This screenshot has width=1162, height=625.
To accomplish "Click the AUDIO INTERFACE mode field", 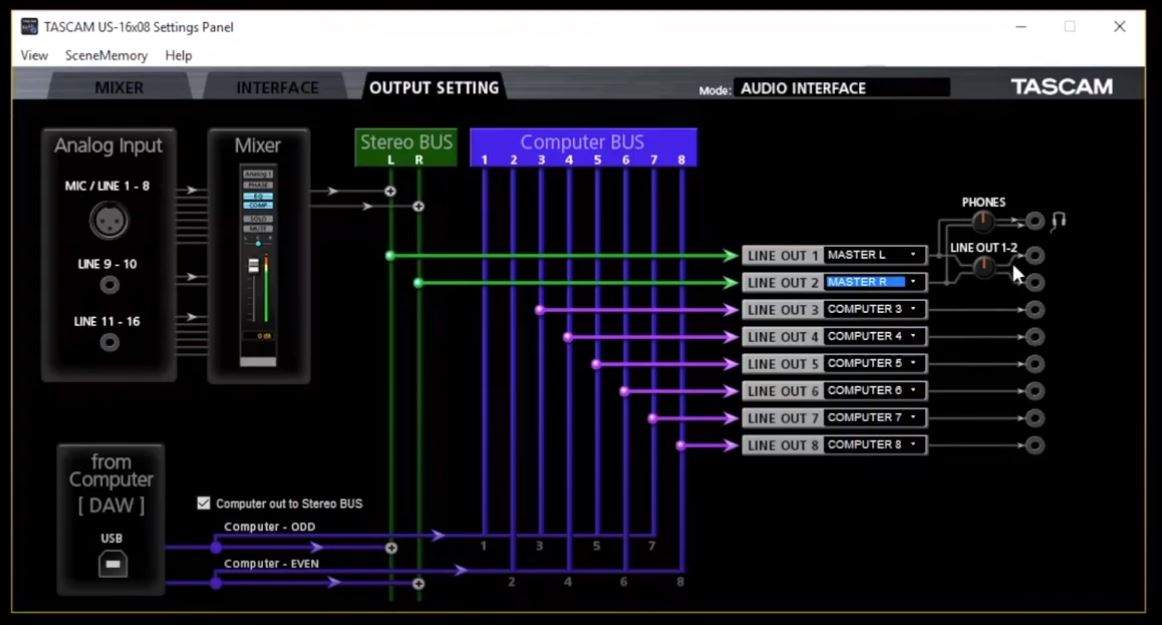I will (x=842, y=88).
